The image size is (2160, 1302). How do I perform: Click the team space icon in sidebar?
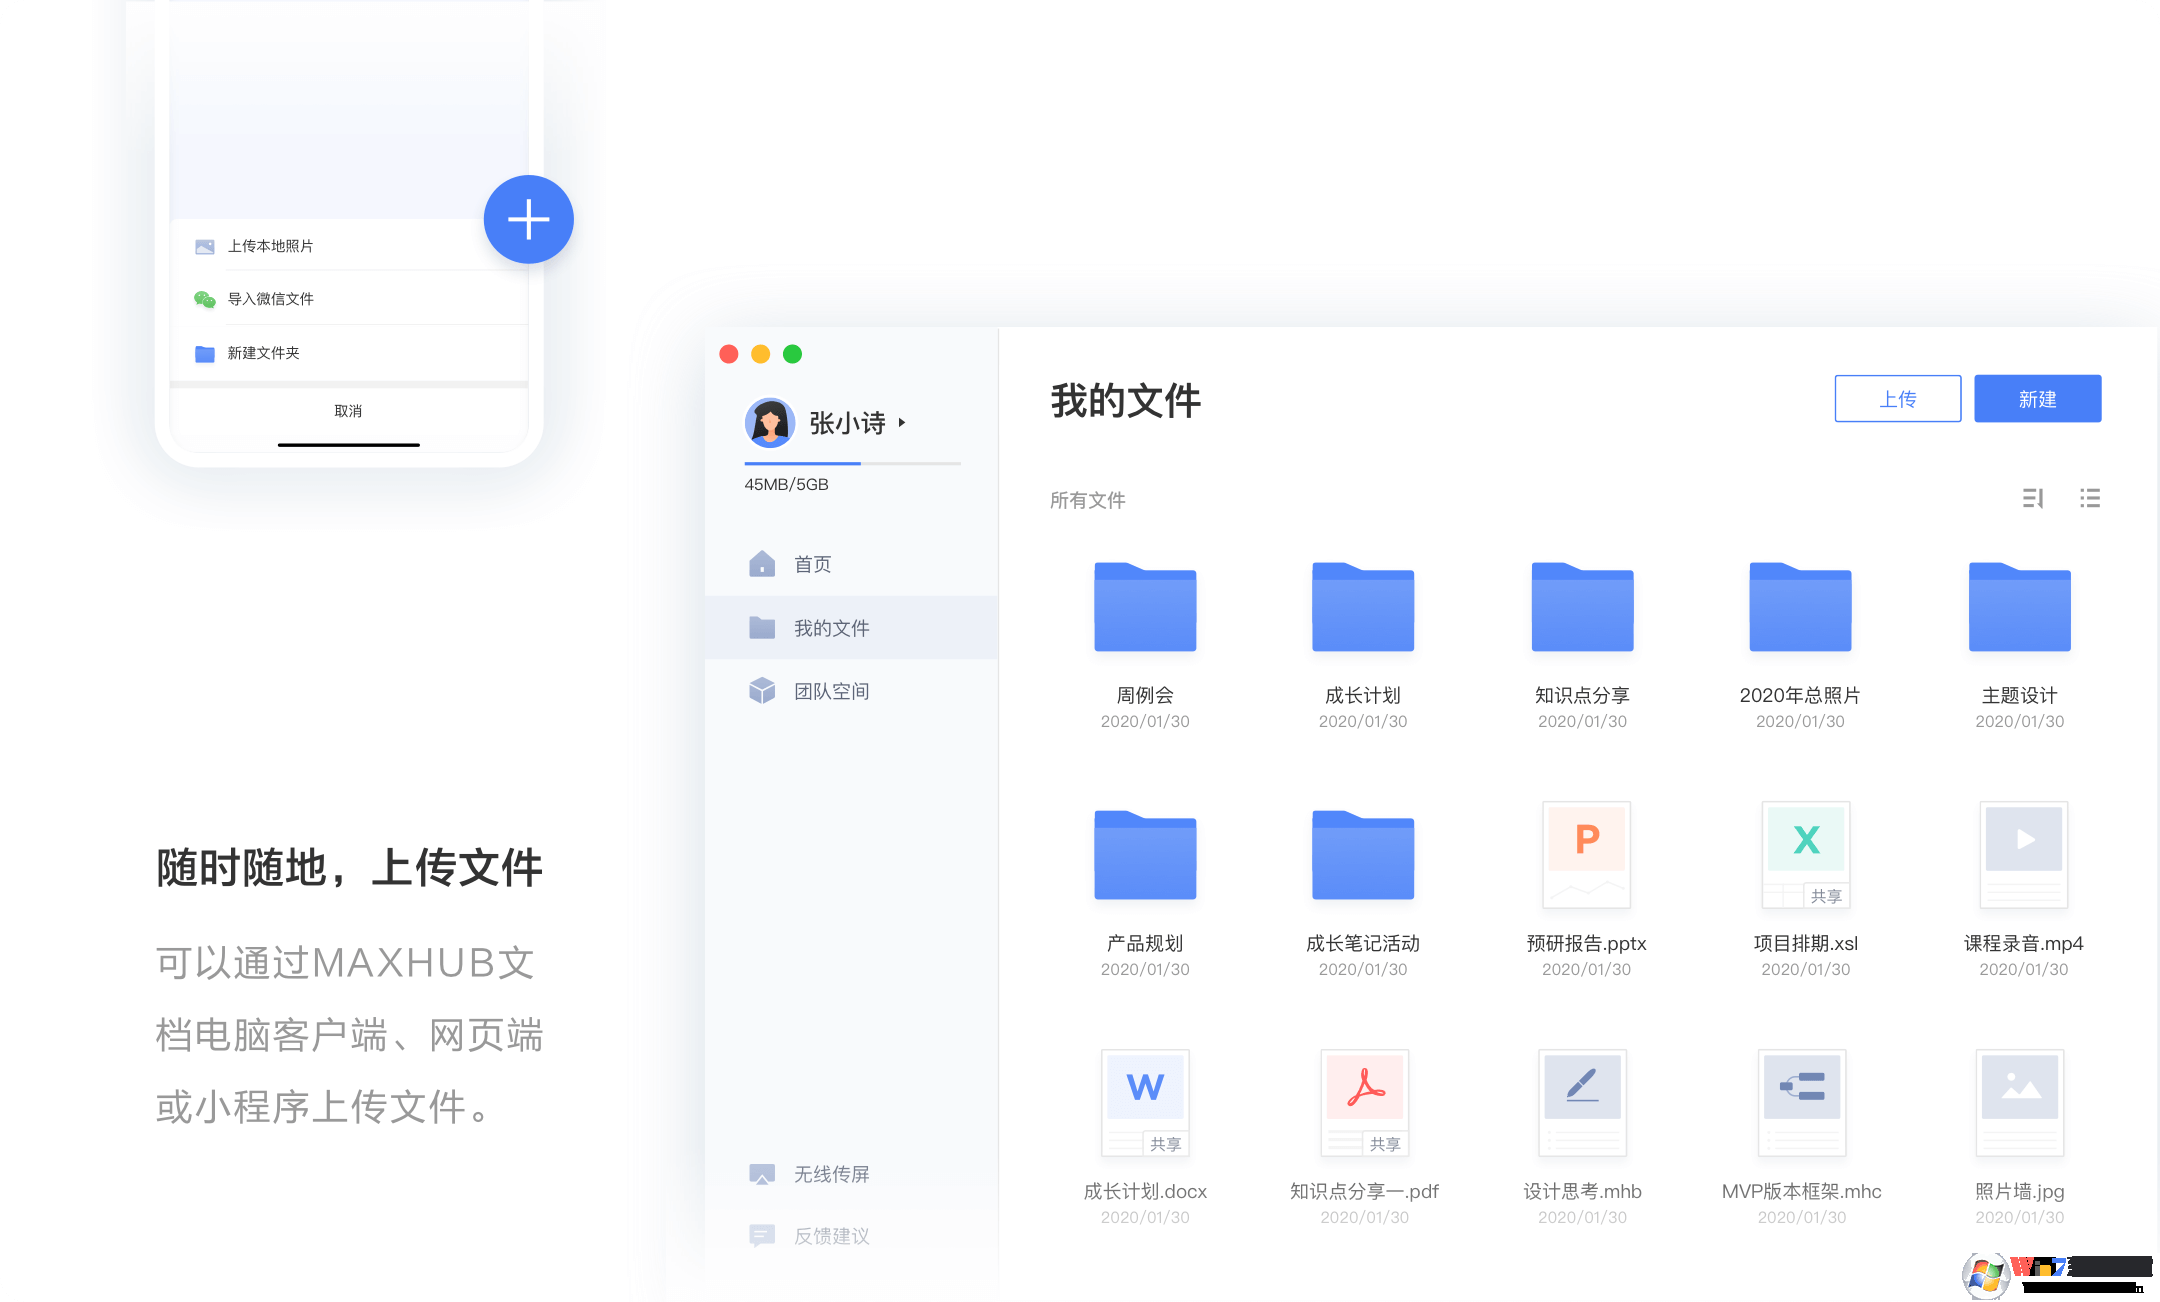click(x=767, y=690)
